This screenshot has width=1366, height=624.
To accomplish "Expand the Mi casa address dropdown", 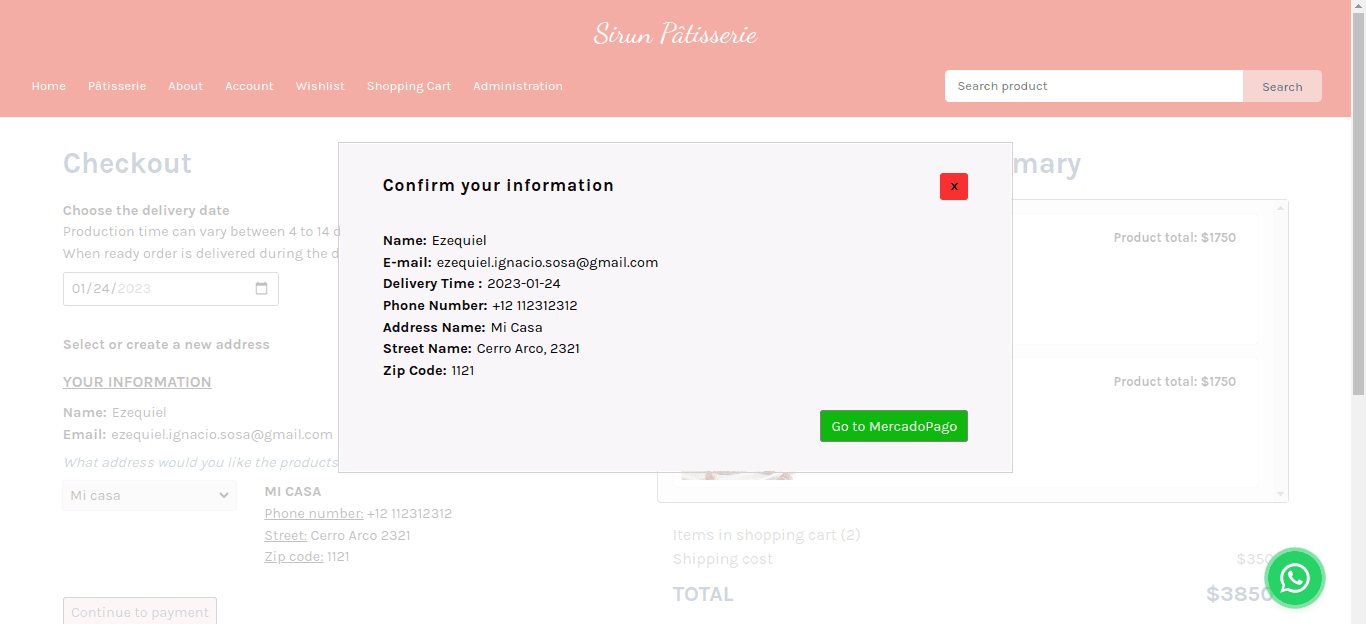I will [x=149, y=495].
